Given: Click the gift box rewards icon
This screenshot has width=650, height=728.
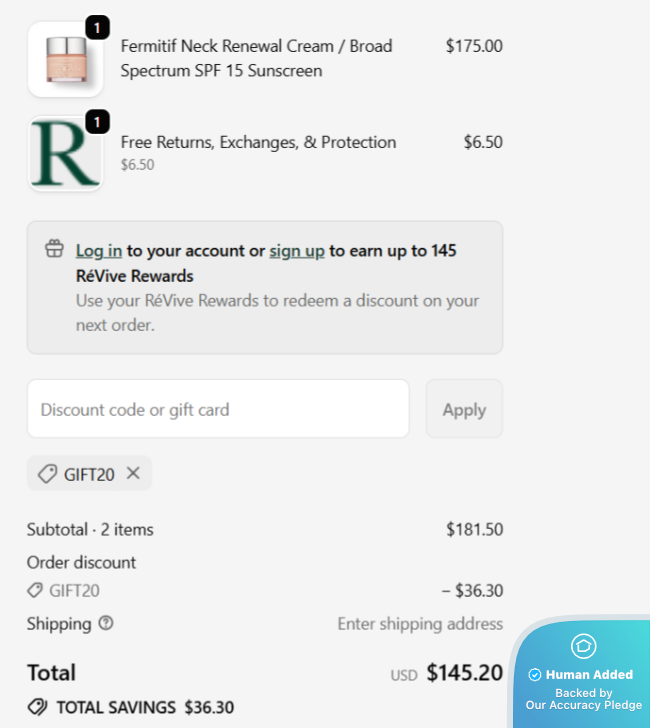Looking at the screenshot, I should [54, 249].
